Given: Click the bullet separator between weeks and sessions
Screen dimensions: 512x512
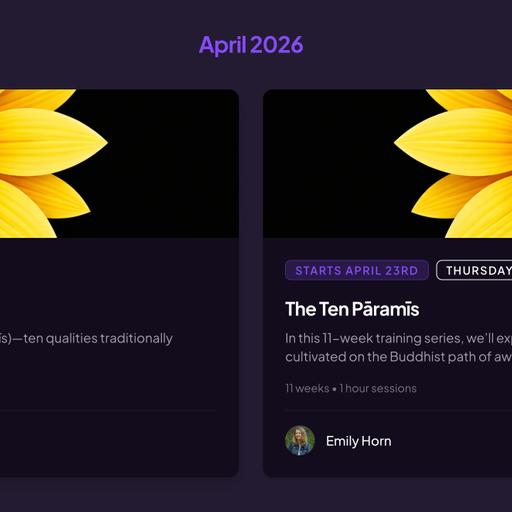Looking at the screenshot, I should pos(334,389).
